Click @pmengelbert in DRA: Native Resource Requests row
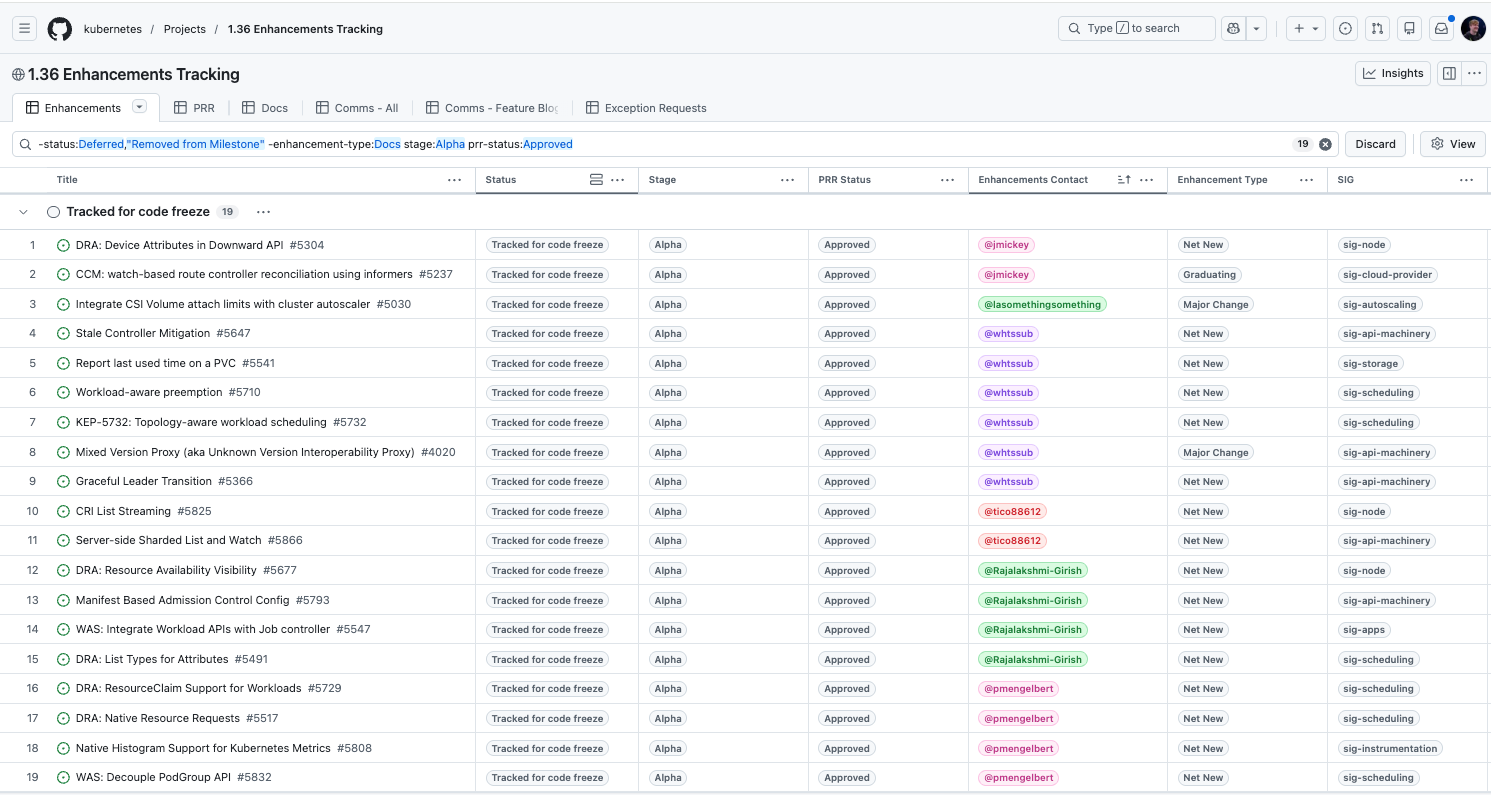This screenshot has height=795, width=1491. pos(1018,718)
